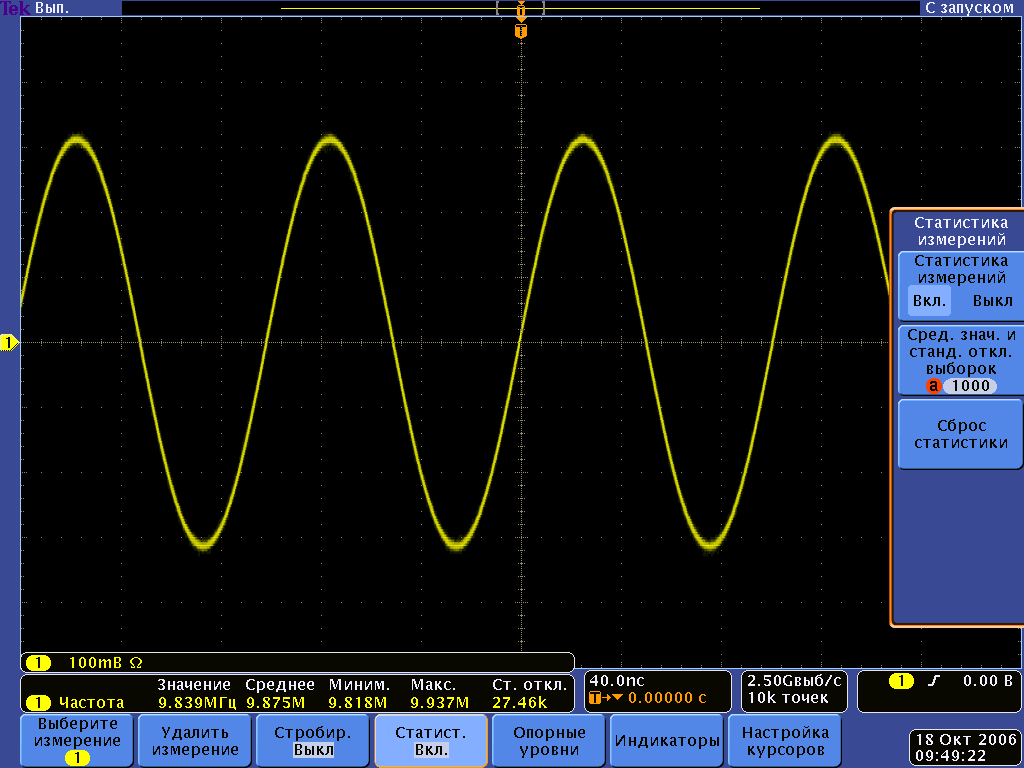Click the red multipurpose knob 'a' icon
This screenshot has width=1024, height=768.
(x=934, y=386)
